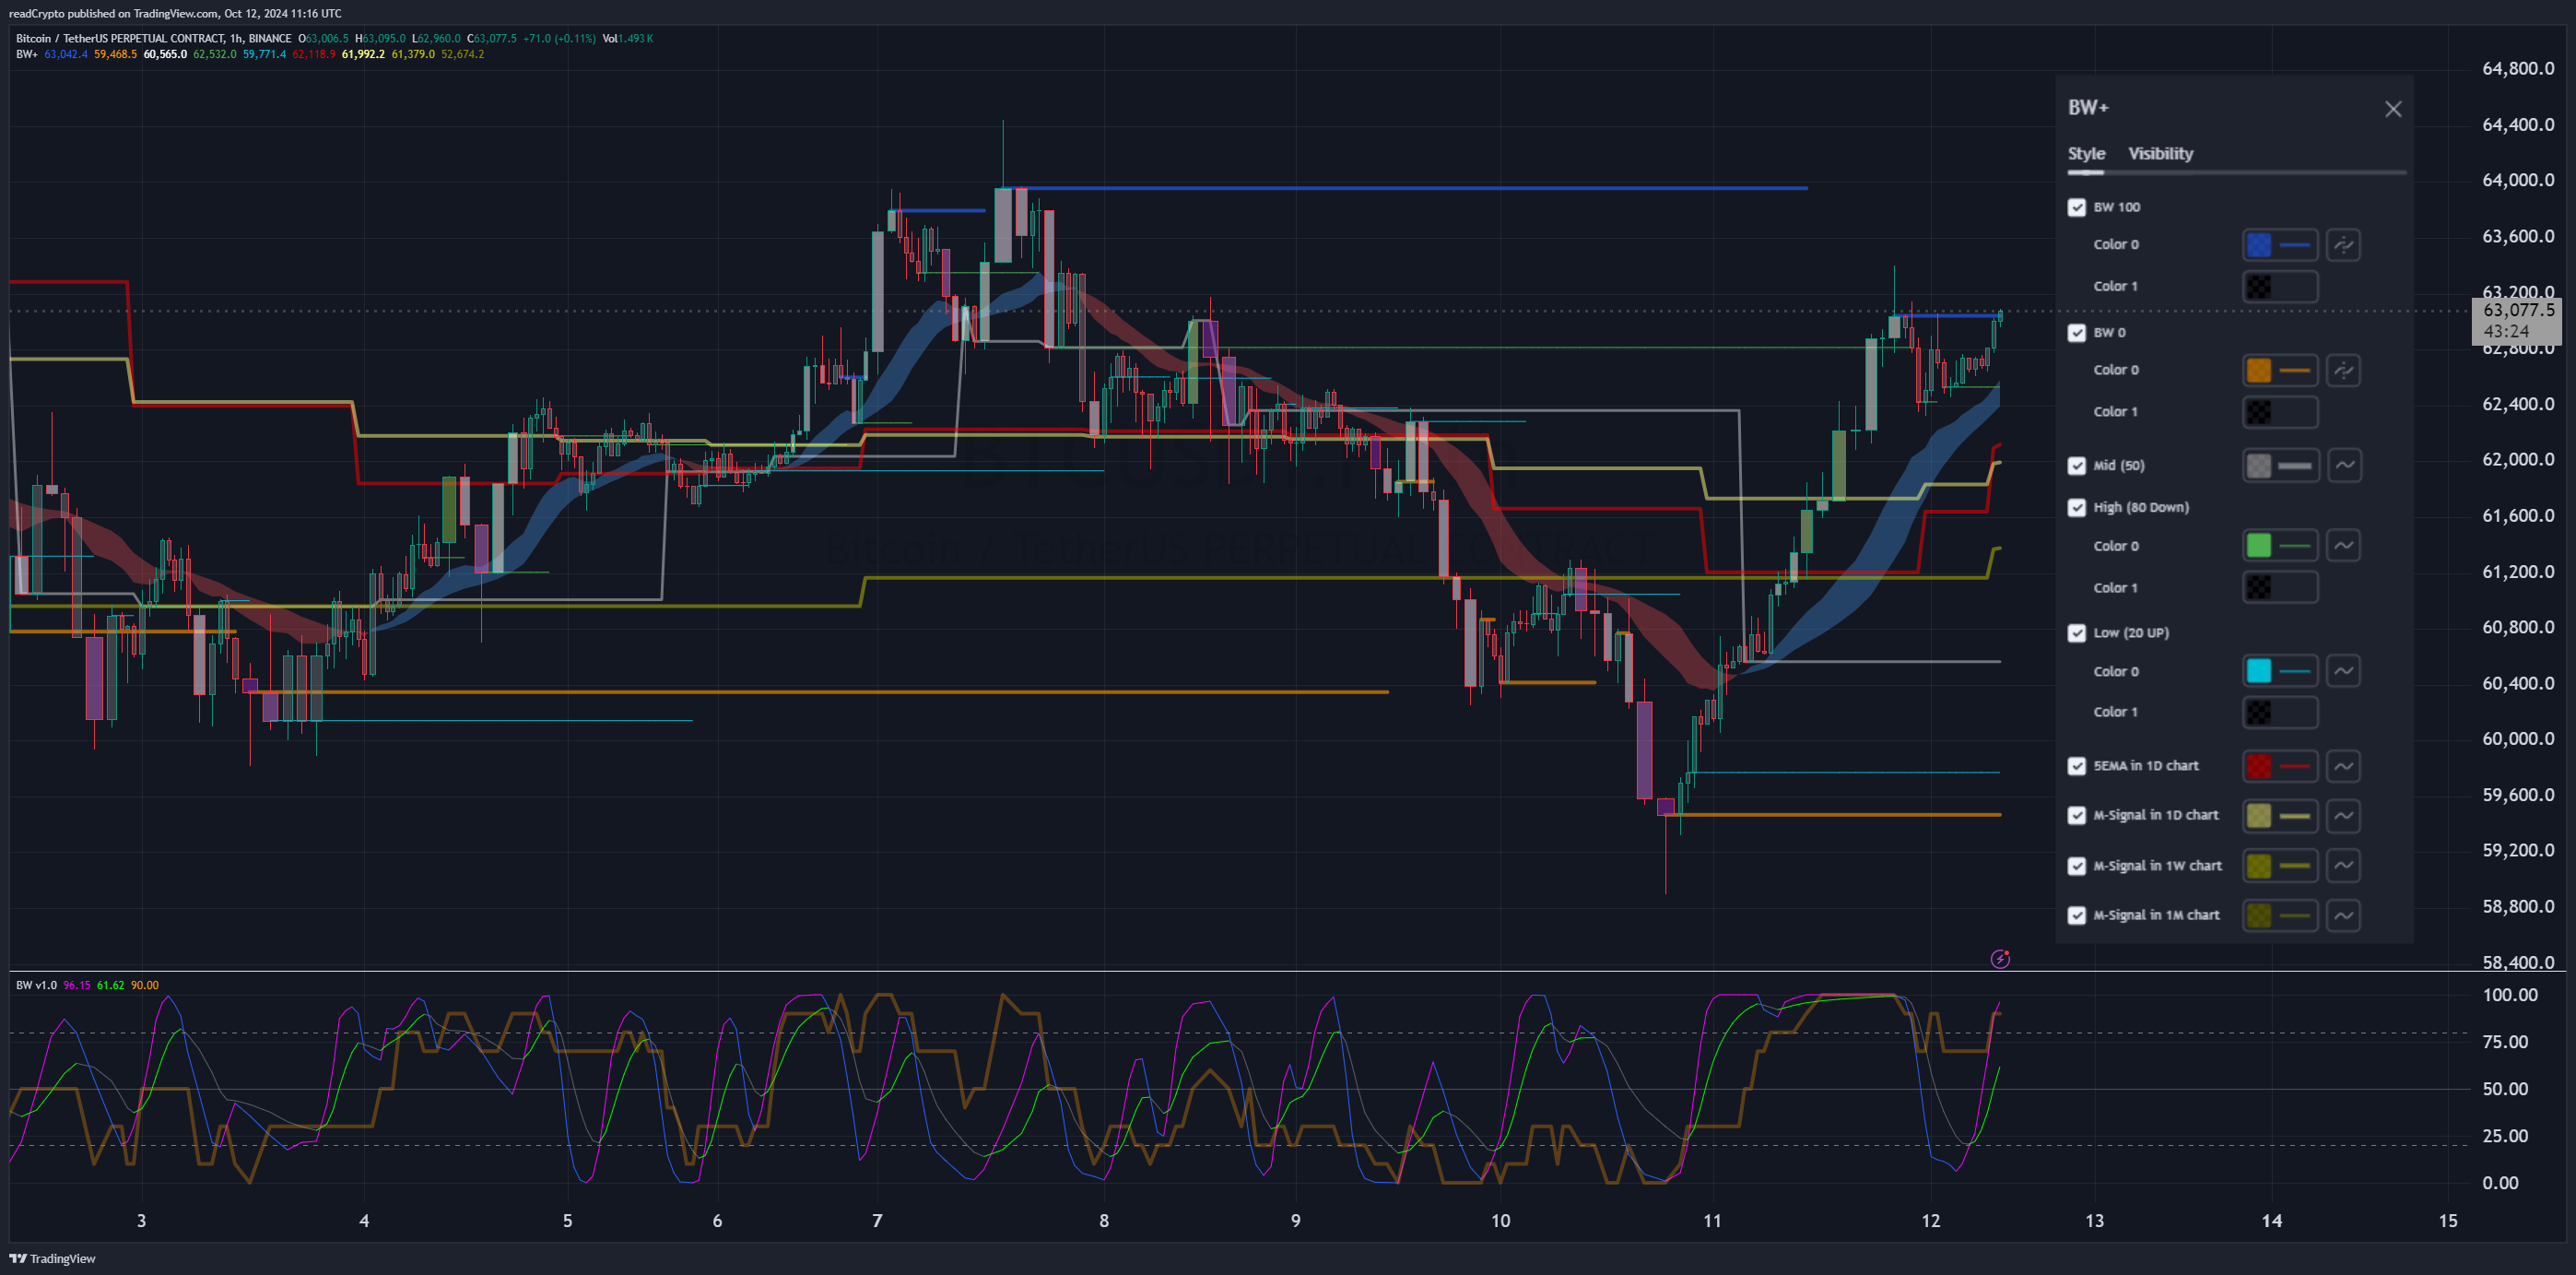Open black Color 1 swatch under High
2576x1275 pixels.
point(2279,588)
